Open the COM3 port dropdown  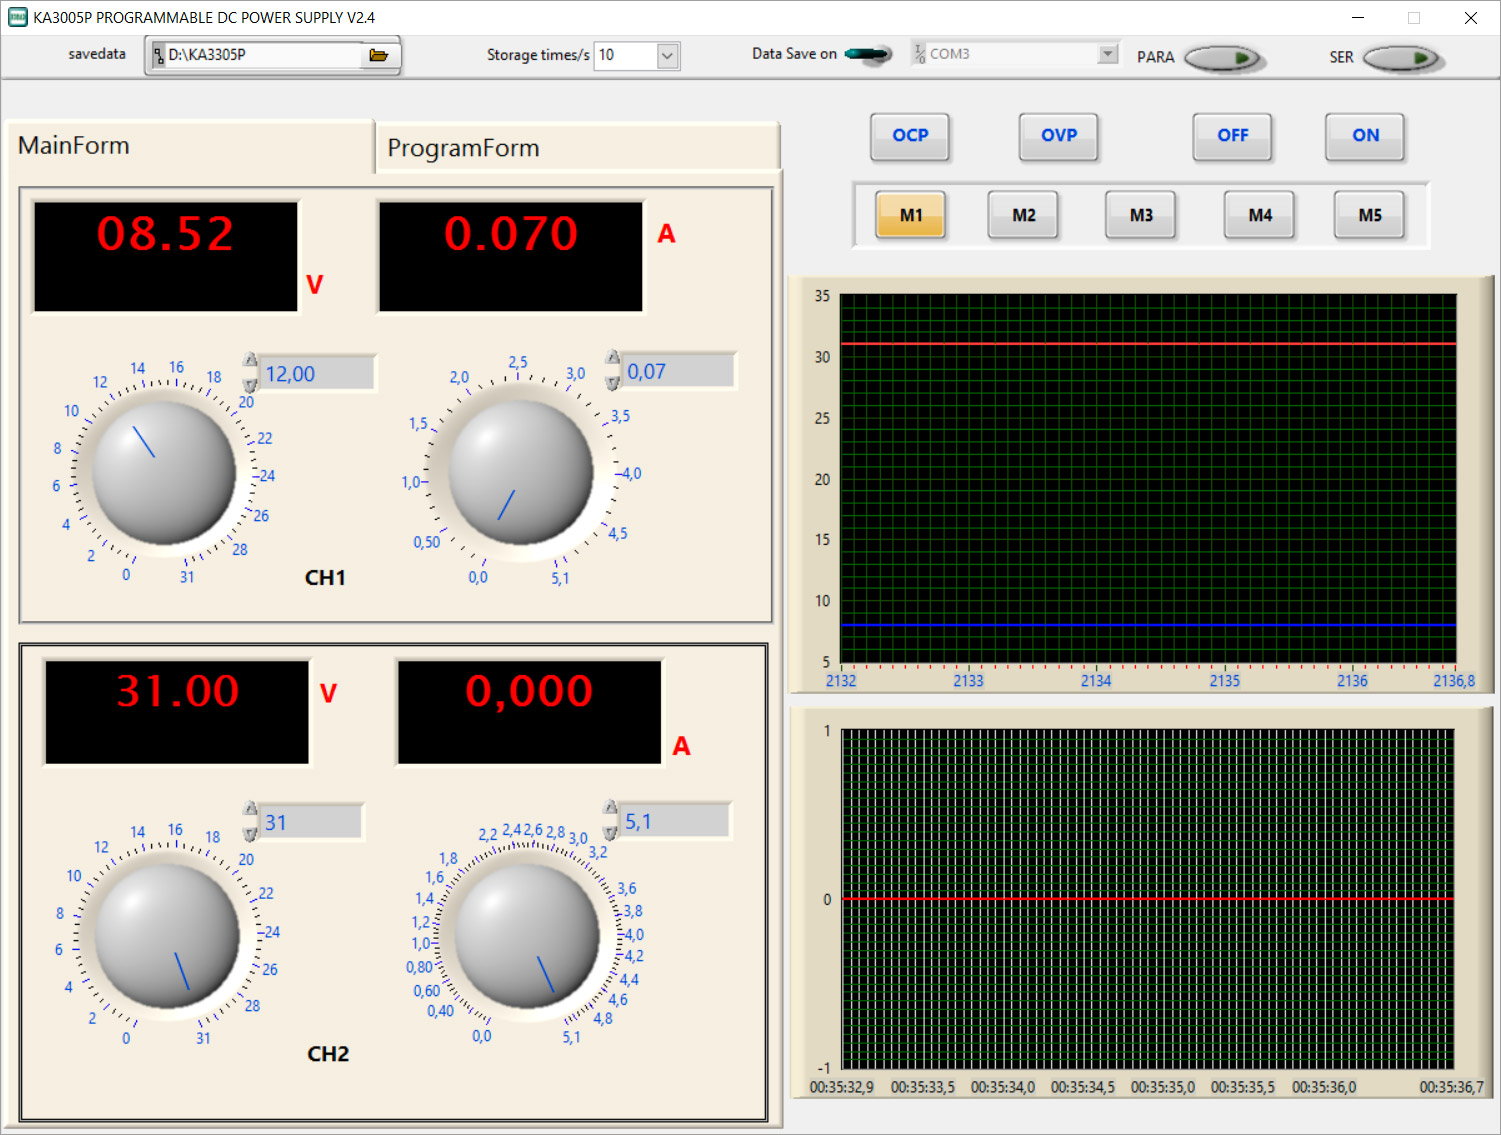coord(1107,54)
